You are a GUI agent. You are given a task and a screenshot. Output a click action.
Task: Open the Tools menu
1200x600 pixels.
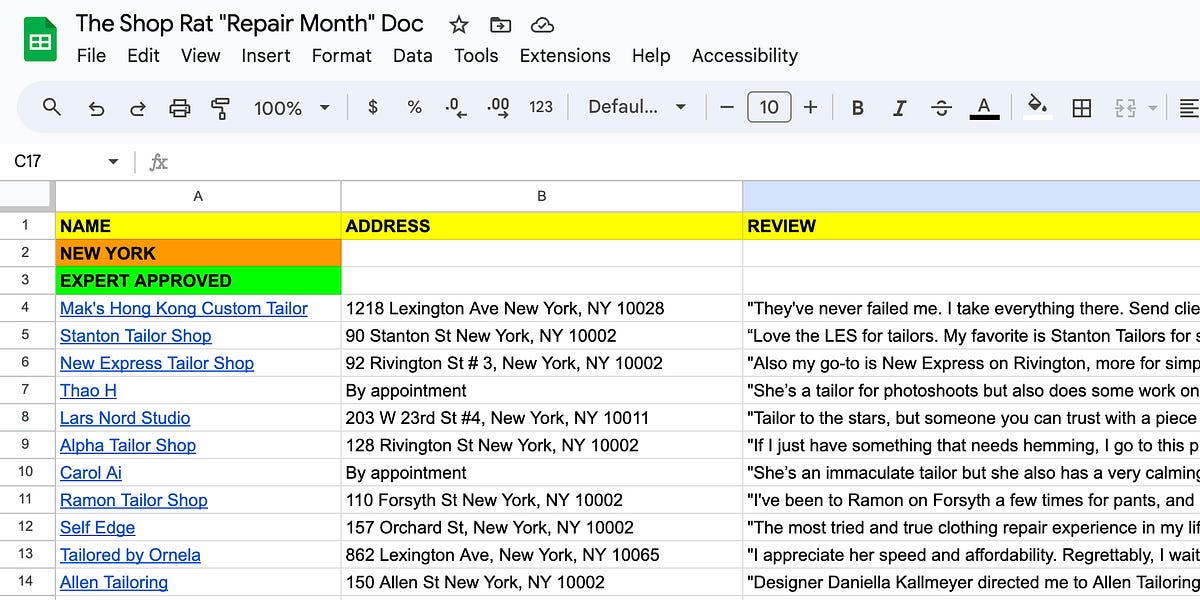coord(476,55)
